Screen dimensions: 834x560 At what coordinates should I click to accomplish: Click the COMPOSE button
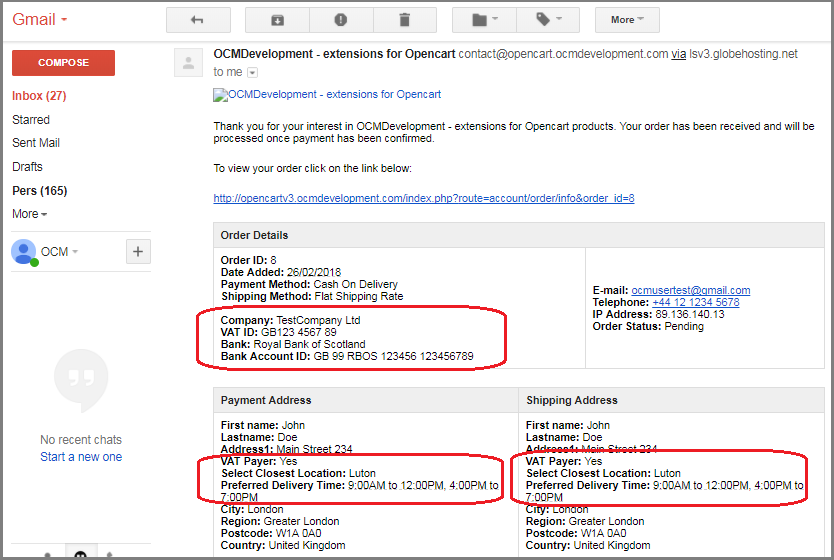click(x=63, y=63)
